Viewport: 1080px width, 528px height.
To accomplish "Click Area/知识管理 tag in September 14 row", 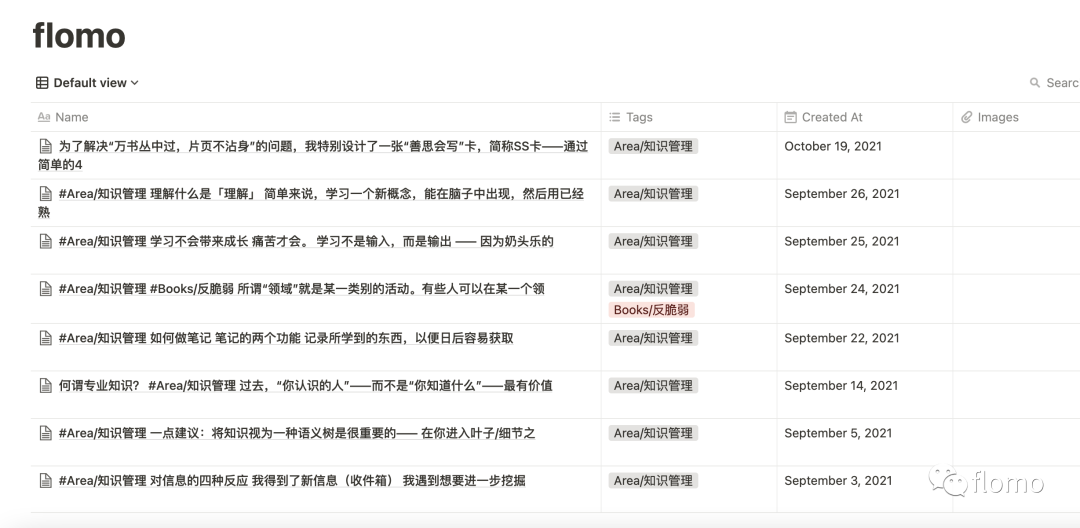I will [x=653, y=386].
